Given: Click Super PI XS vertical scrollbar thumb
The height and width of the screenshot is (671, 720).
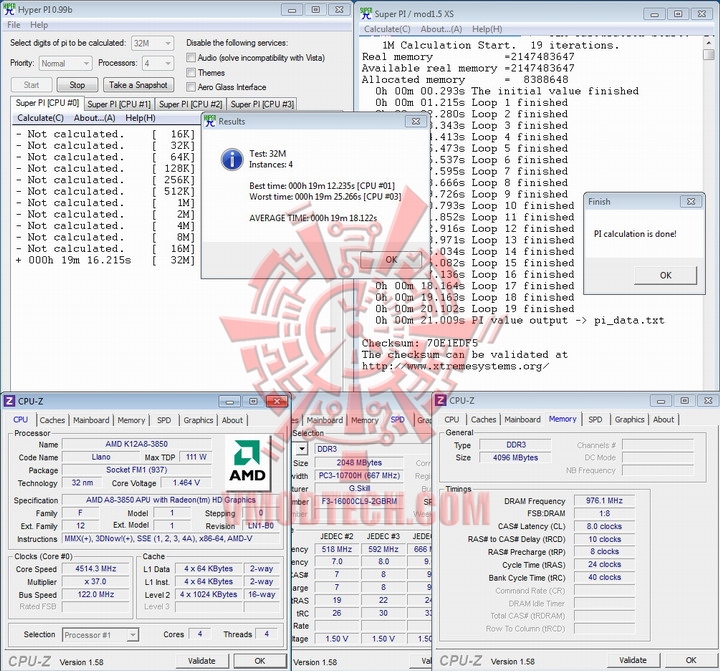Looking at the screenshot, I should 709,54.
